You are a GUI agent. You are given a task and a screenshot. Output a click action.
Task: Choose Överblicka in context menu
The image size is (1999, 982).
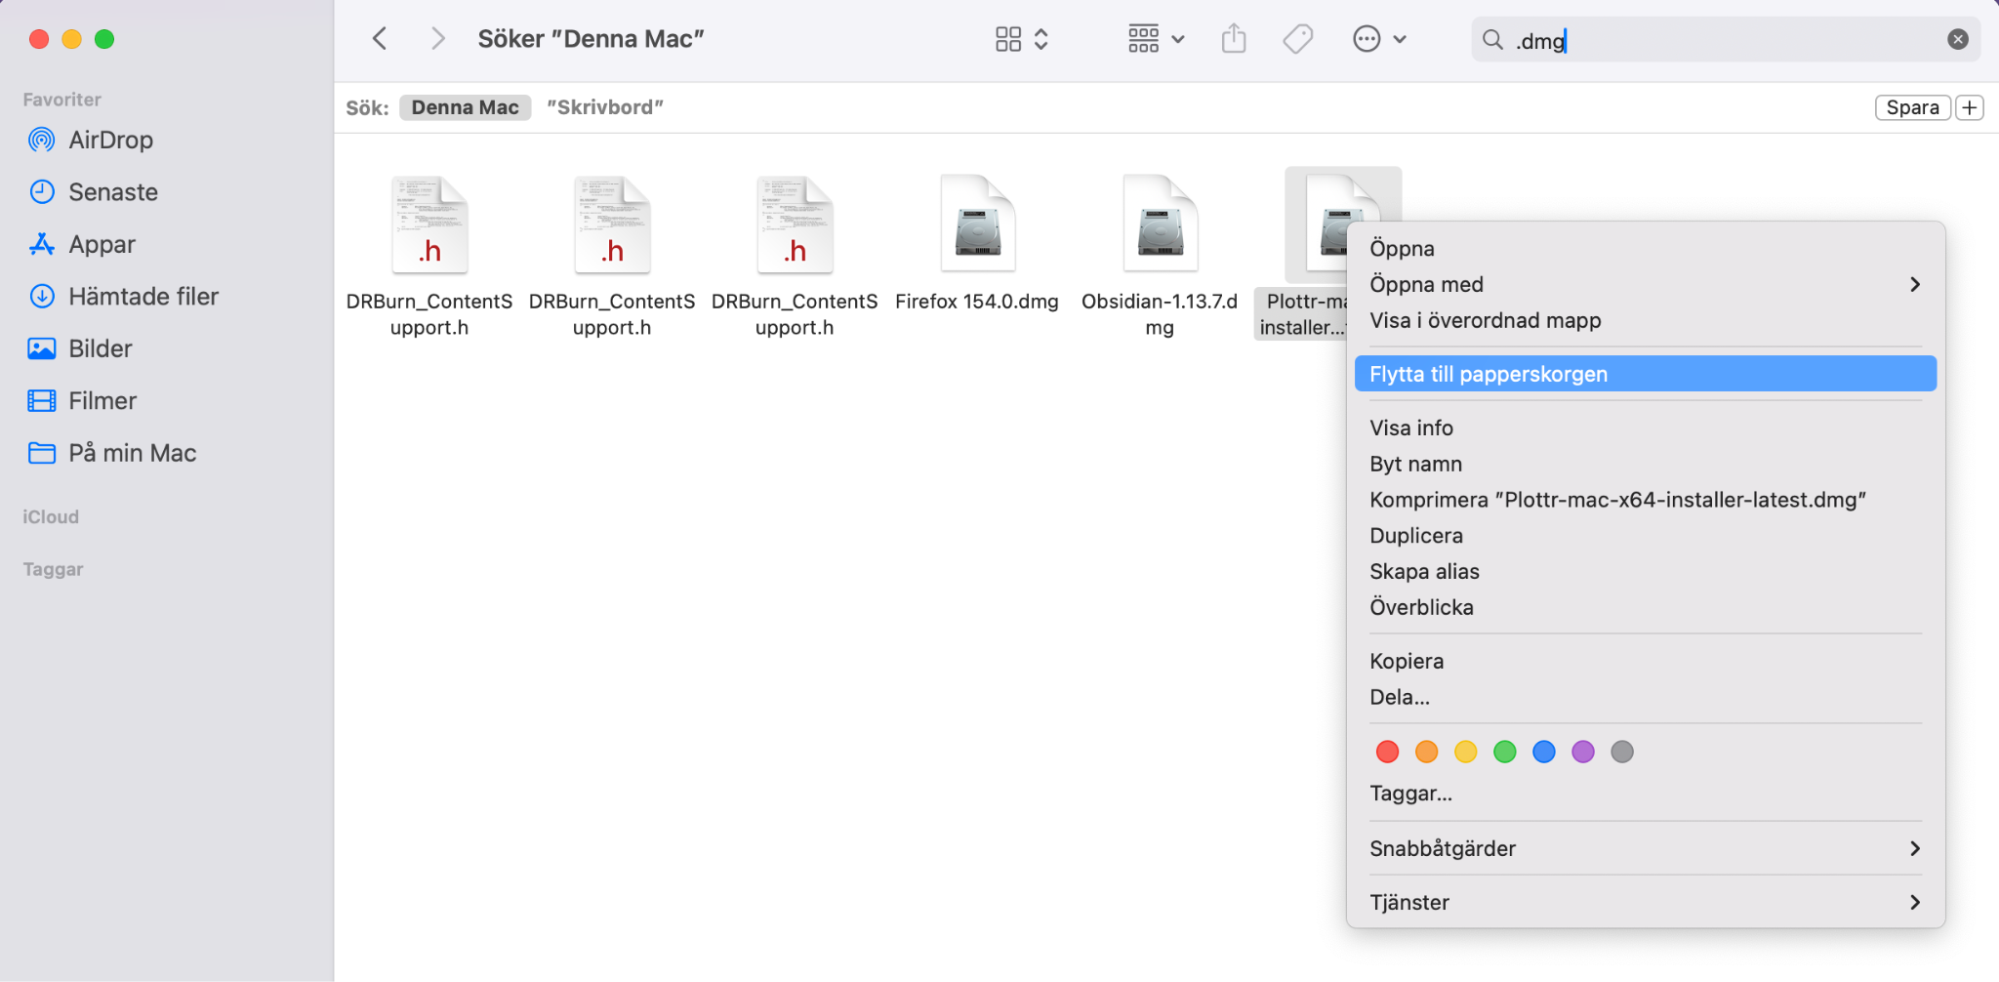[1645, 608]
